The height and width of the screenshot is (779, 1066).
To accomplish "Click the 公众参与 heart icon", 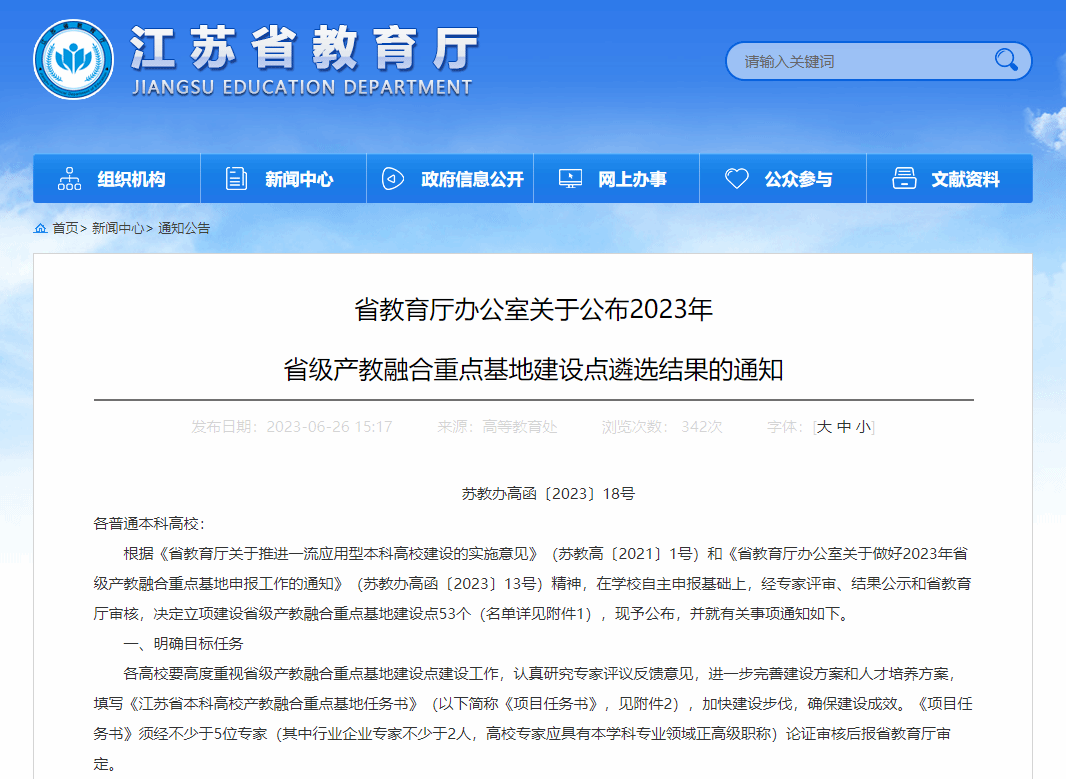I will 736,179.
